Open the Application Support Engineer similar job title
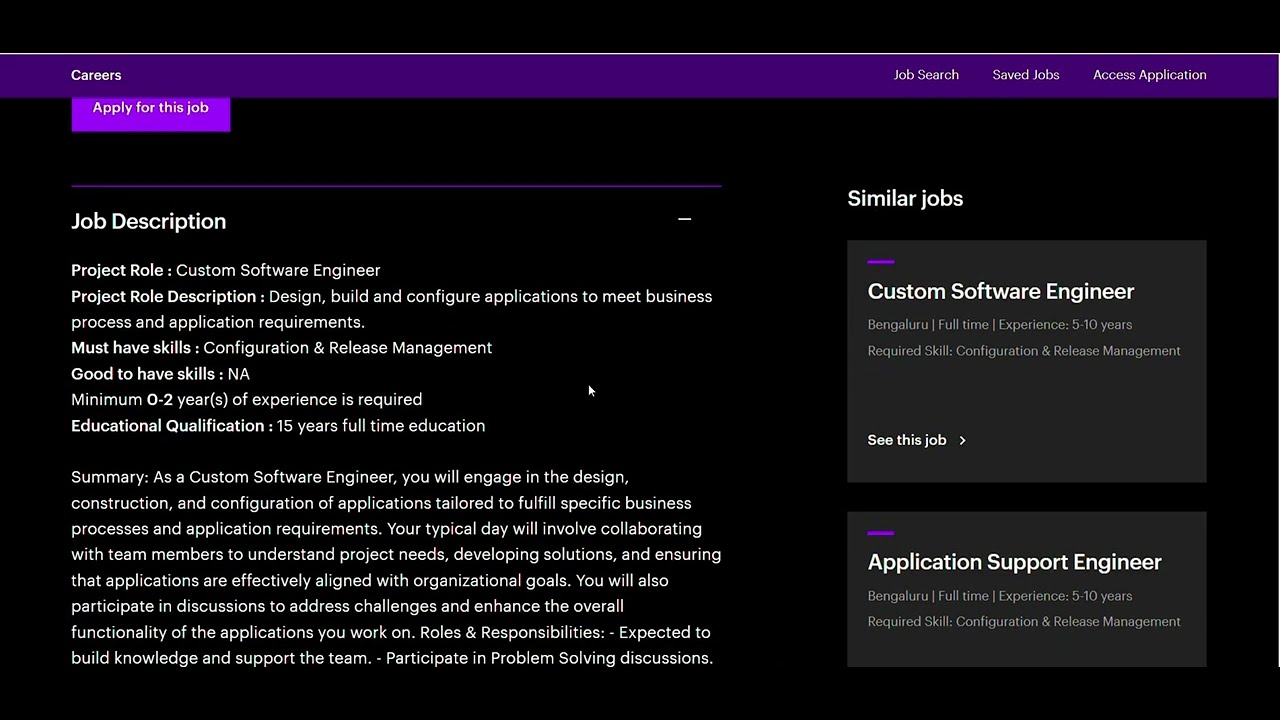The image size is (1280, 720). [1014, 562]
